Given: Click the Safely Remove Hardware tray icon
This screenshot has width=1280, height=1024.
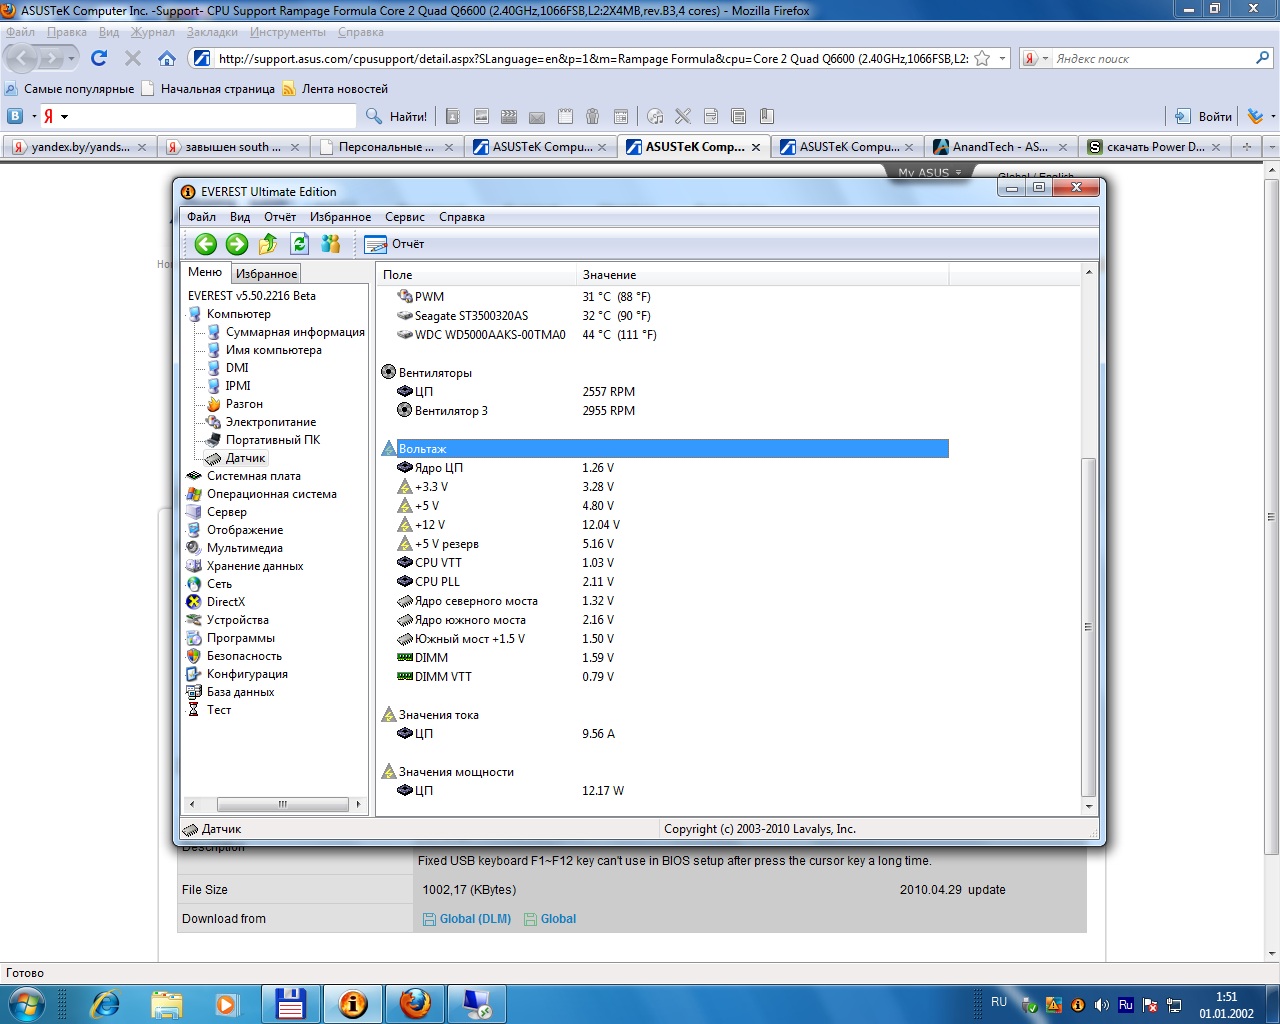Looking at the screenshot, I should point(1029,1005).
